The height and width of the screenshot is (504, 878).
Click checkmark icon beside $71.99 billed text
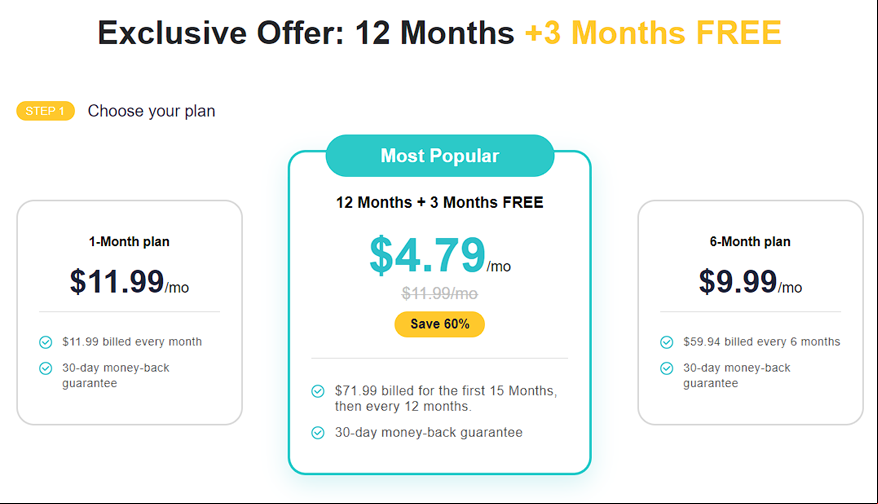click(x=317, y=391)
